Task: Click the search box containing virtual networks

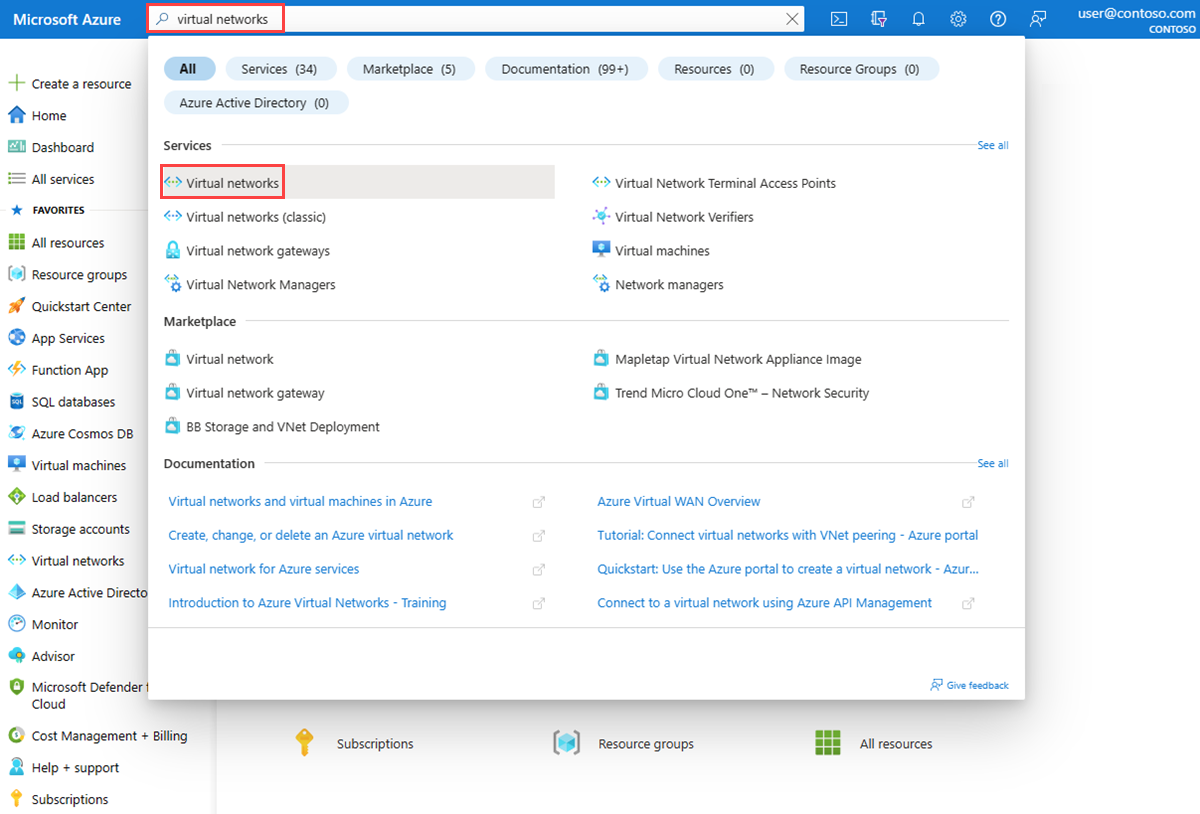Action: coord(475,19)
